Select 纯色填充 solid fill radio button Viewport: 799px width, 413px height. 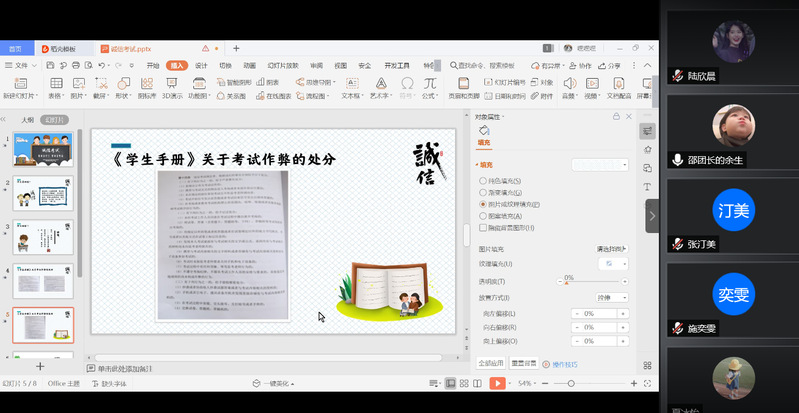pyautogui.click(x=484, y=179)
